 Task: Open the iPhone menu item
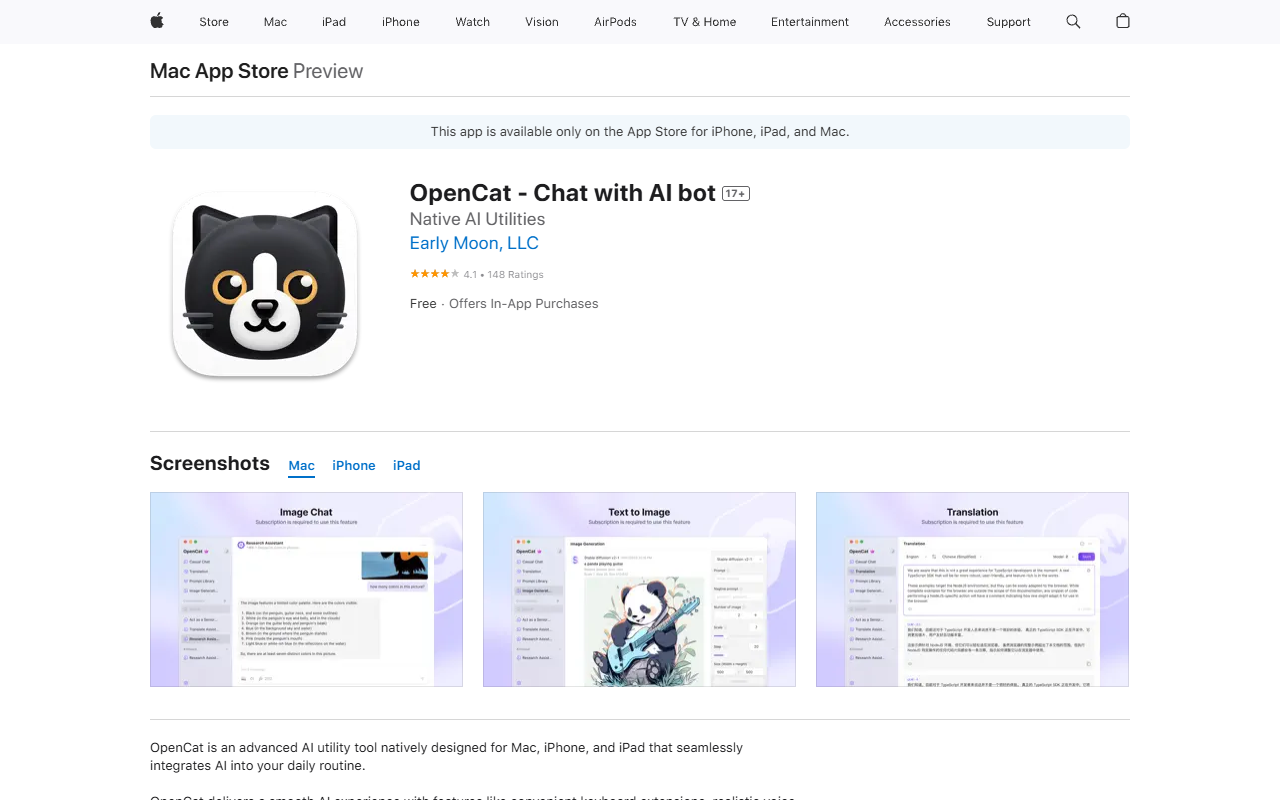[x=401, y=22]
